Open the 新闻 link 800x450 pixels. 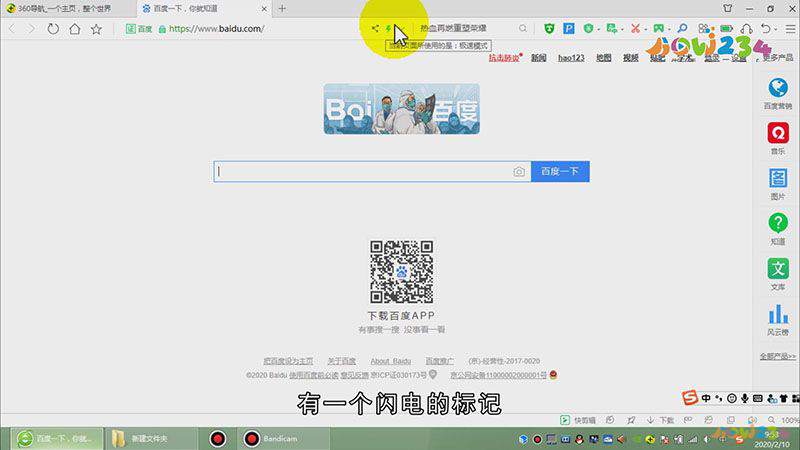pyautogui.click(x=538, y=58)
